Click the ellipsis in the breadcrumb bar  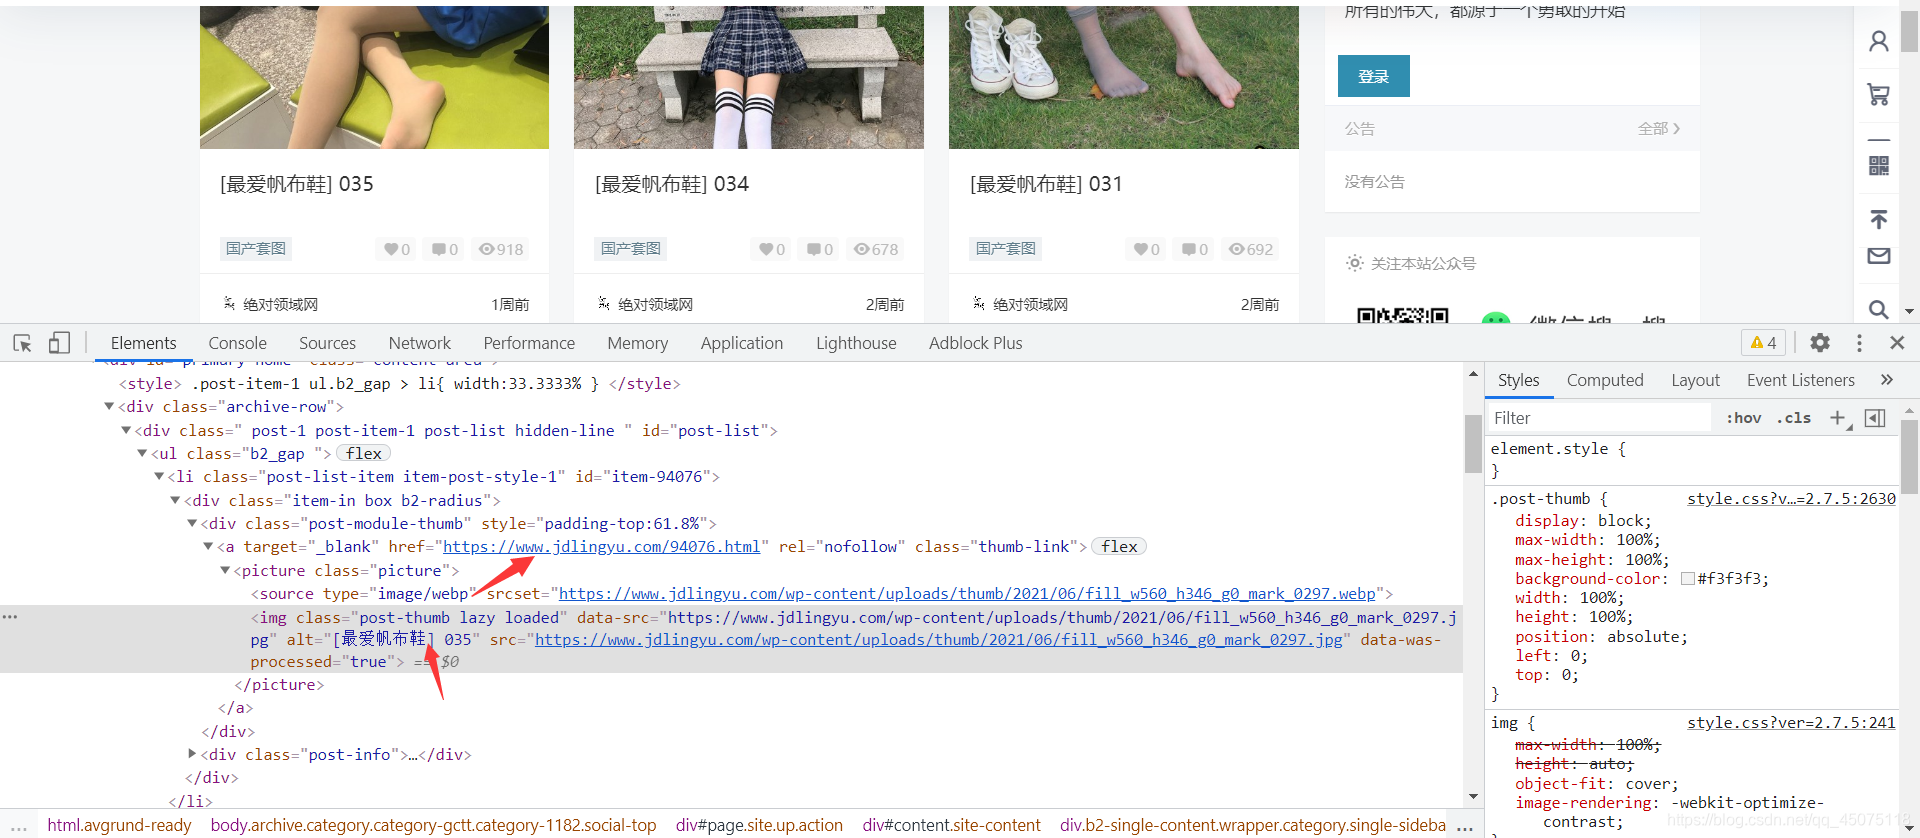pyautogui.click(x=1465, y=827)
